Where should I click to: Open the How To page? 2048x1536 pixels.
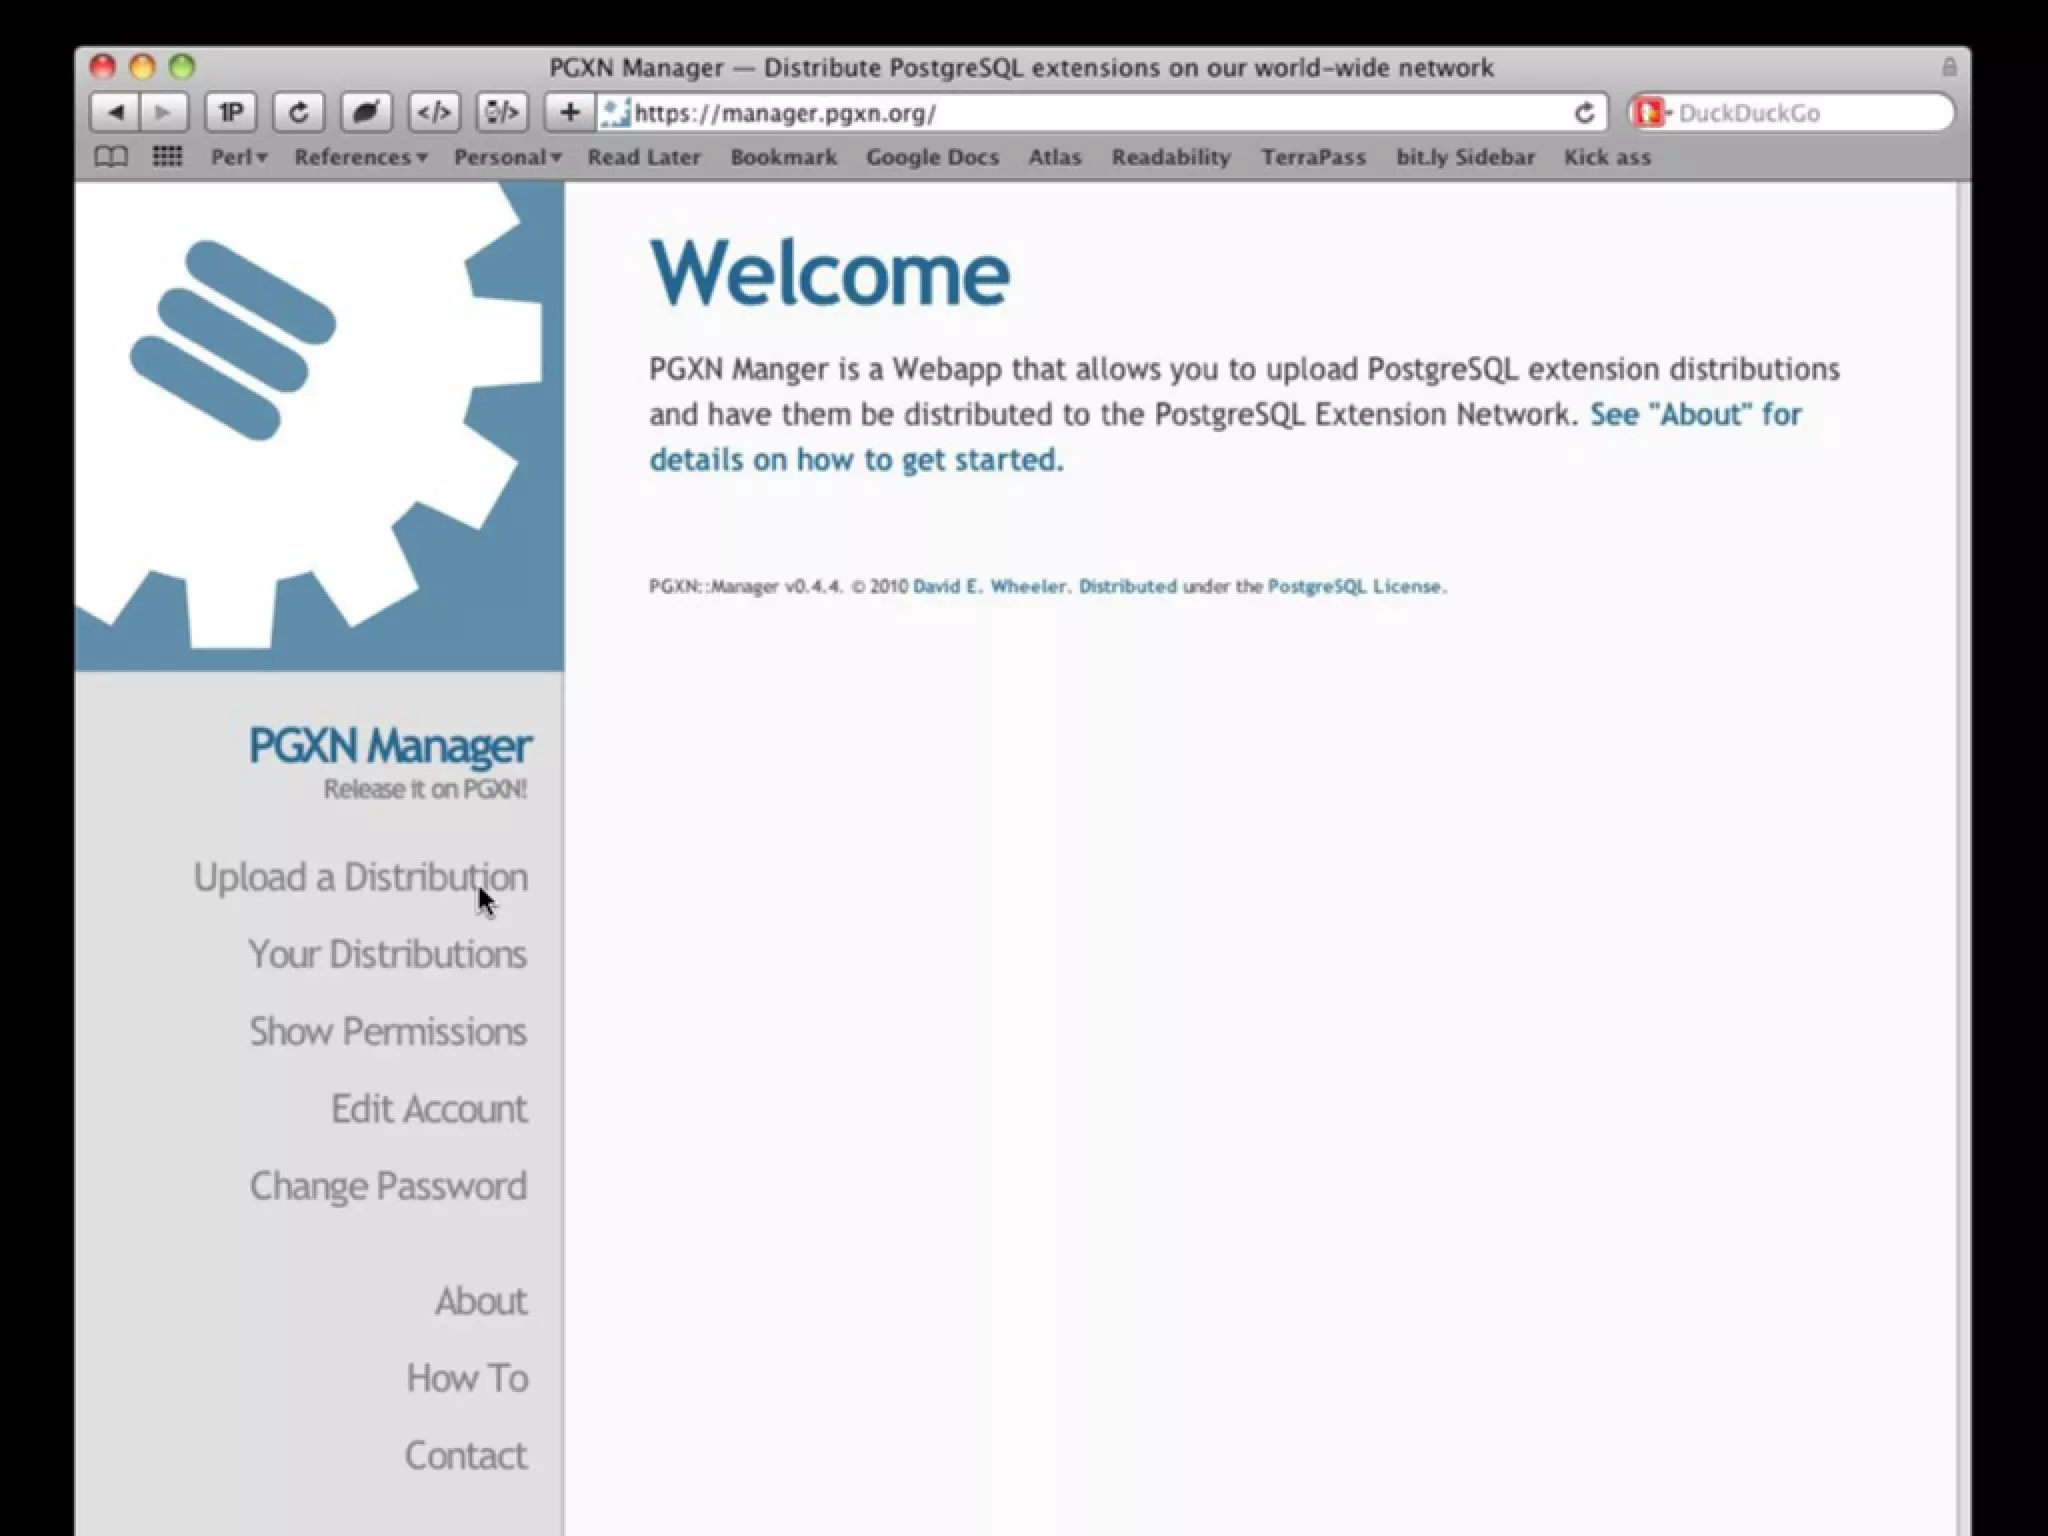(467, 1378)
